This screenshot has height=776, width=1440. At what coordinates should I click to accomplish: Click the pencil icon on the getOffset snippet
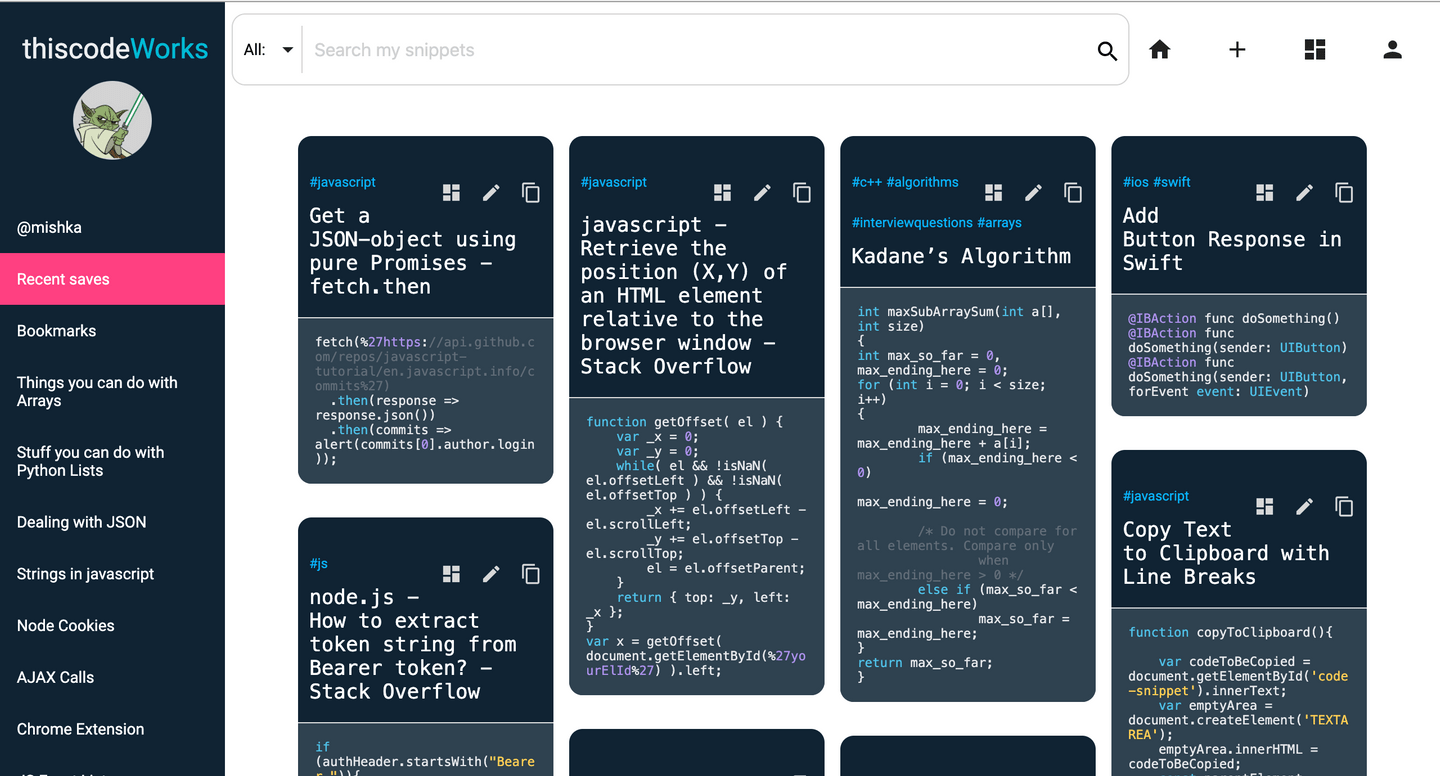point(762,192)
